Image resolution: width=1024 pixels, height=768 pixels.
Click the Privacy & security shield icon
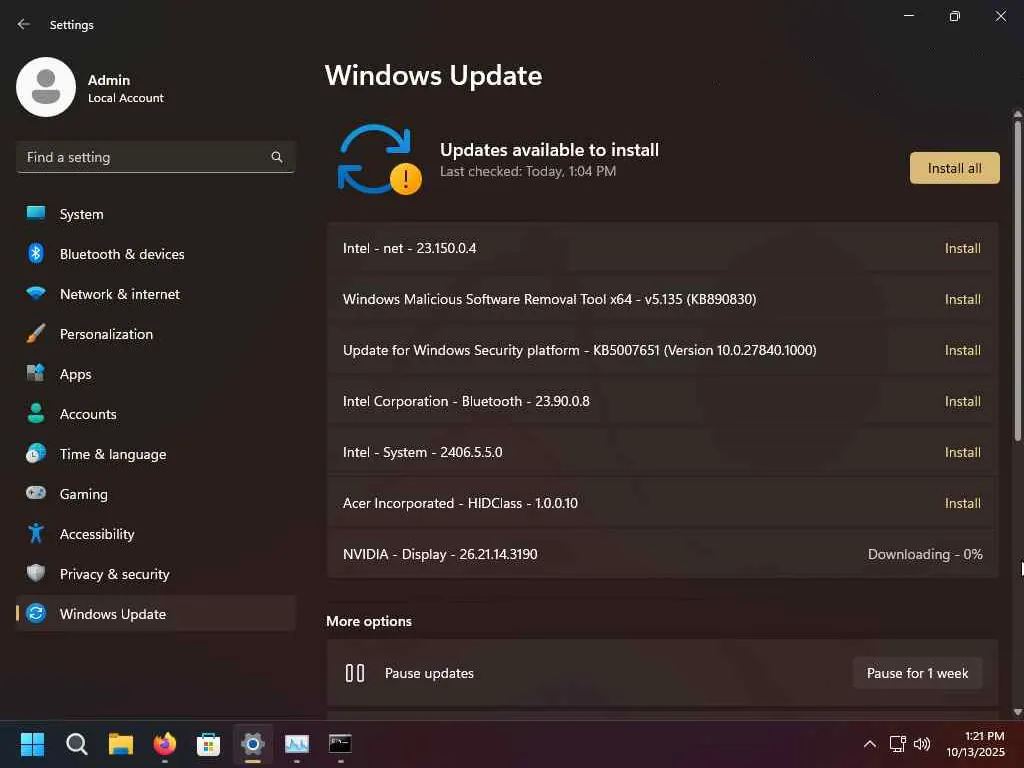coord(36,573)
